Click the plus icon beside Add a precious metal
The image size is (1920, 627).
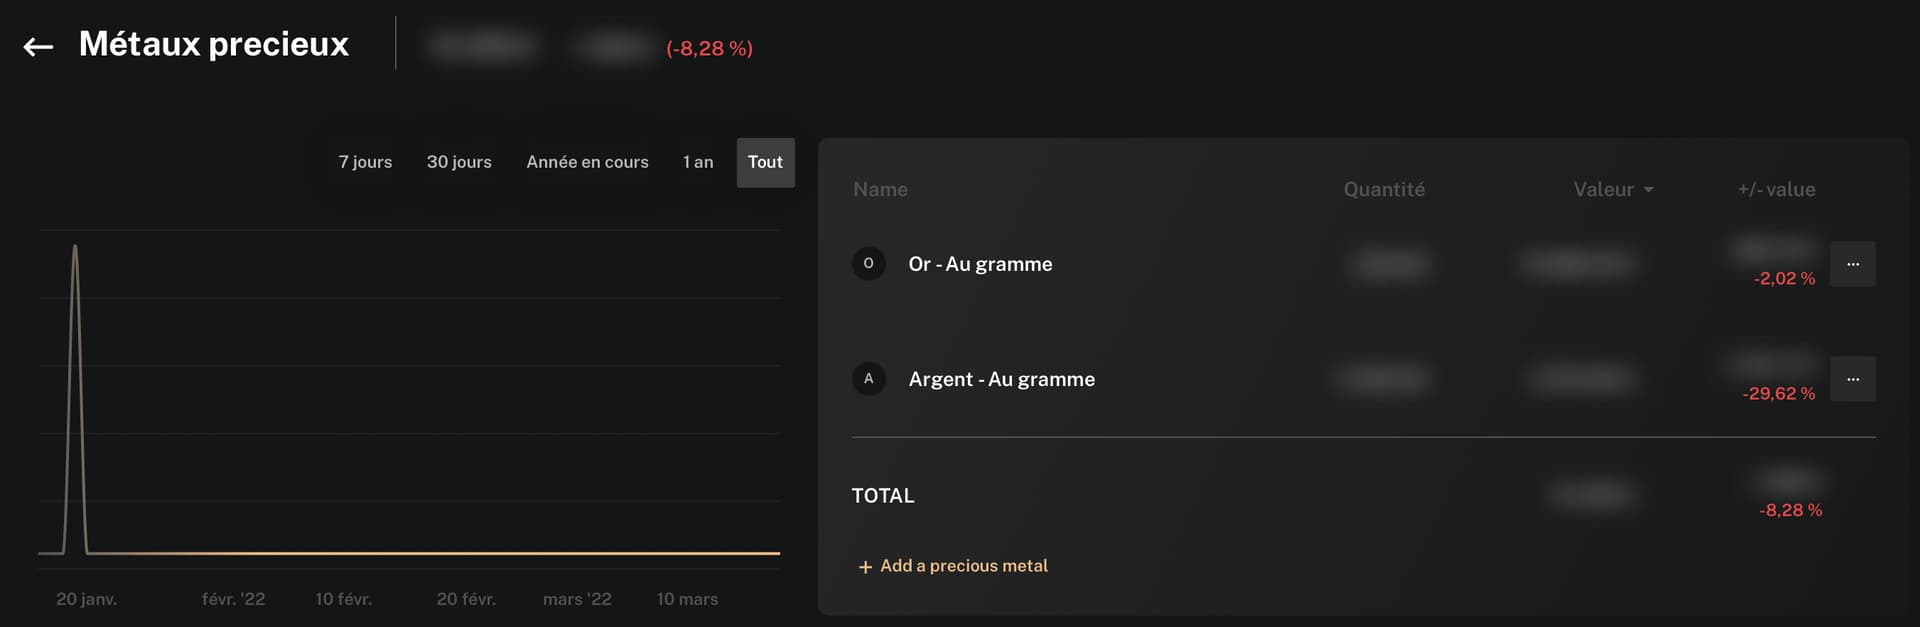(865, 567)
